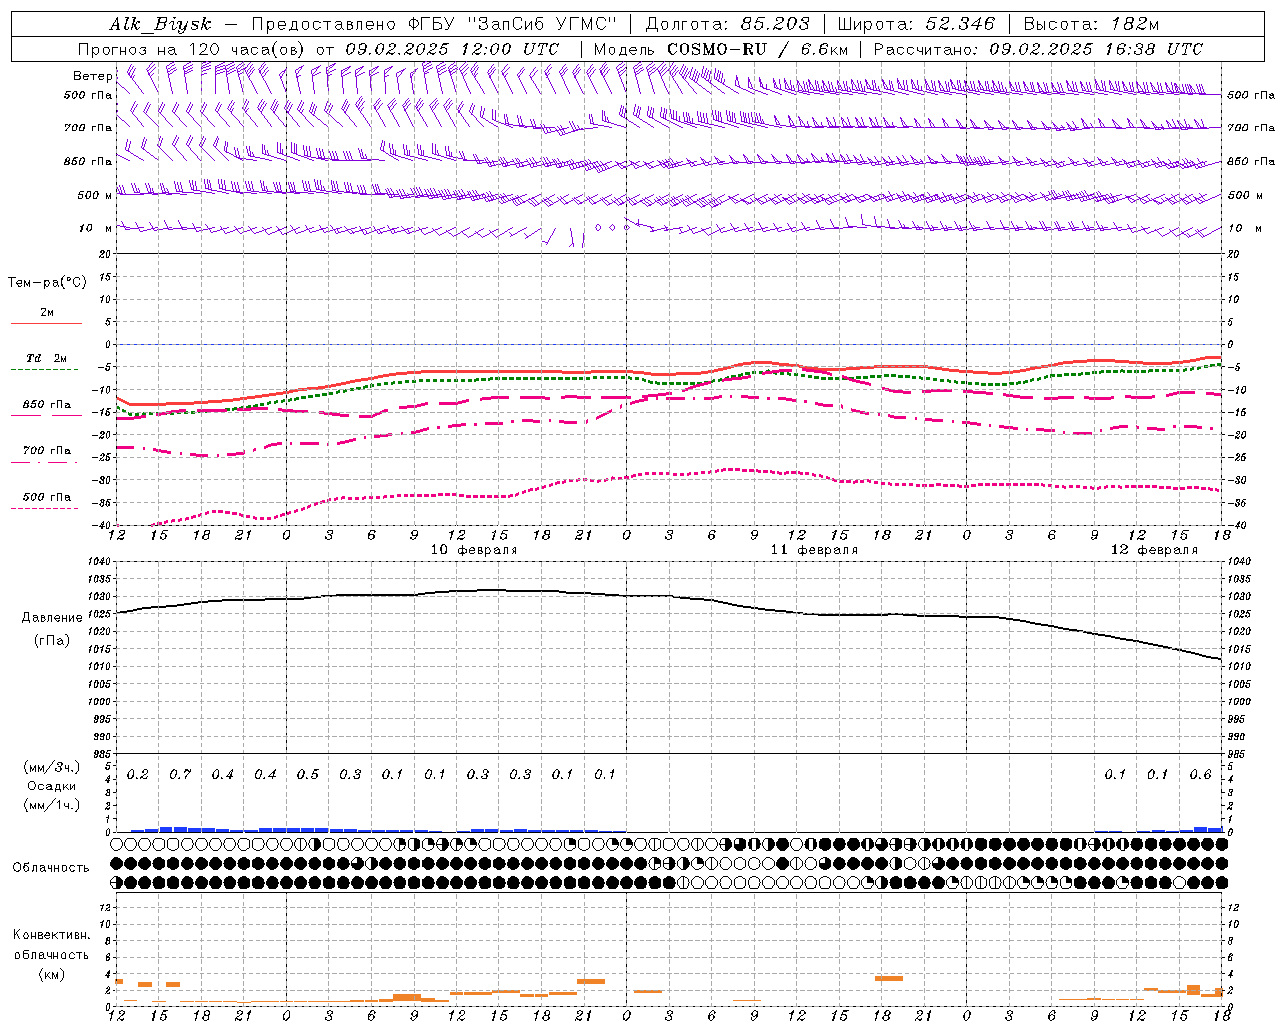Click the latitude value 52.346
Viewport: 1280px width, 1024px height.
click(x=960, y=24)
